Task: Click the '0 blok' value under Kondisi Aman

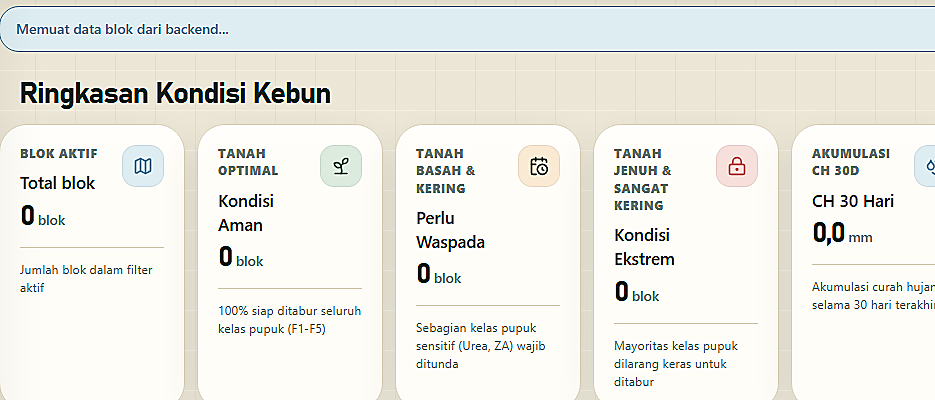Action: point(241,257)
